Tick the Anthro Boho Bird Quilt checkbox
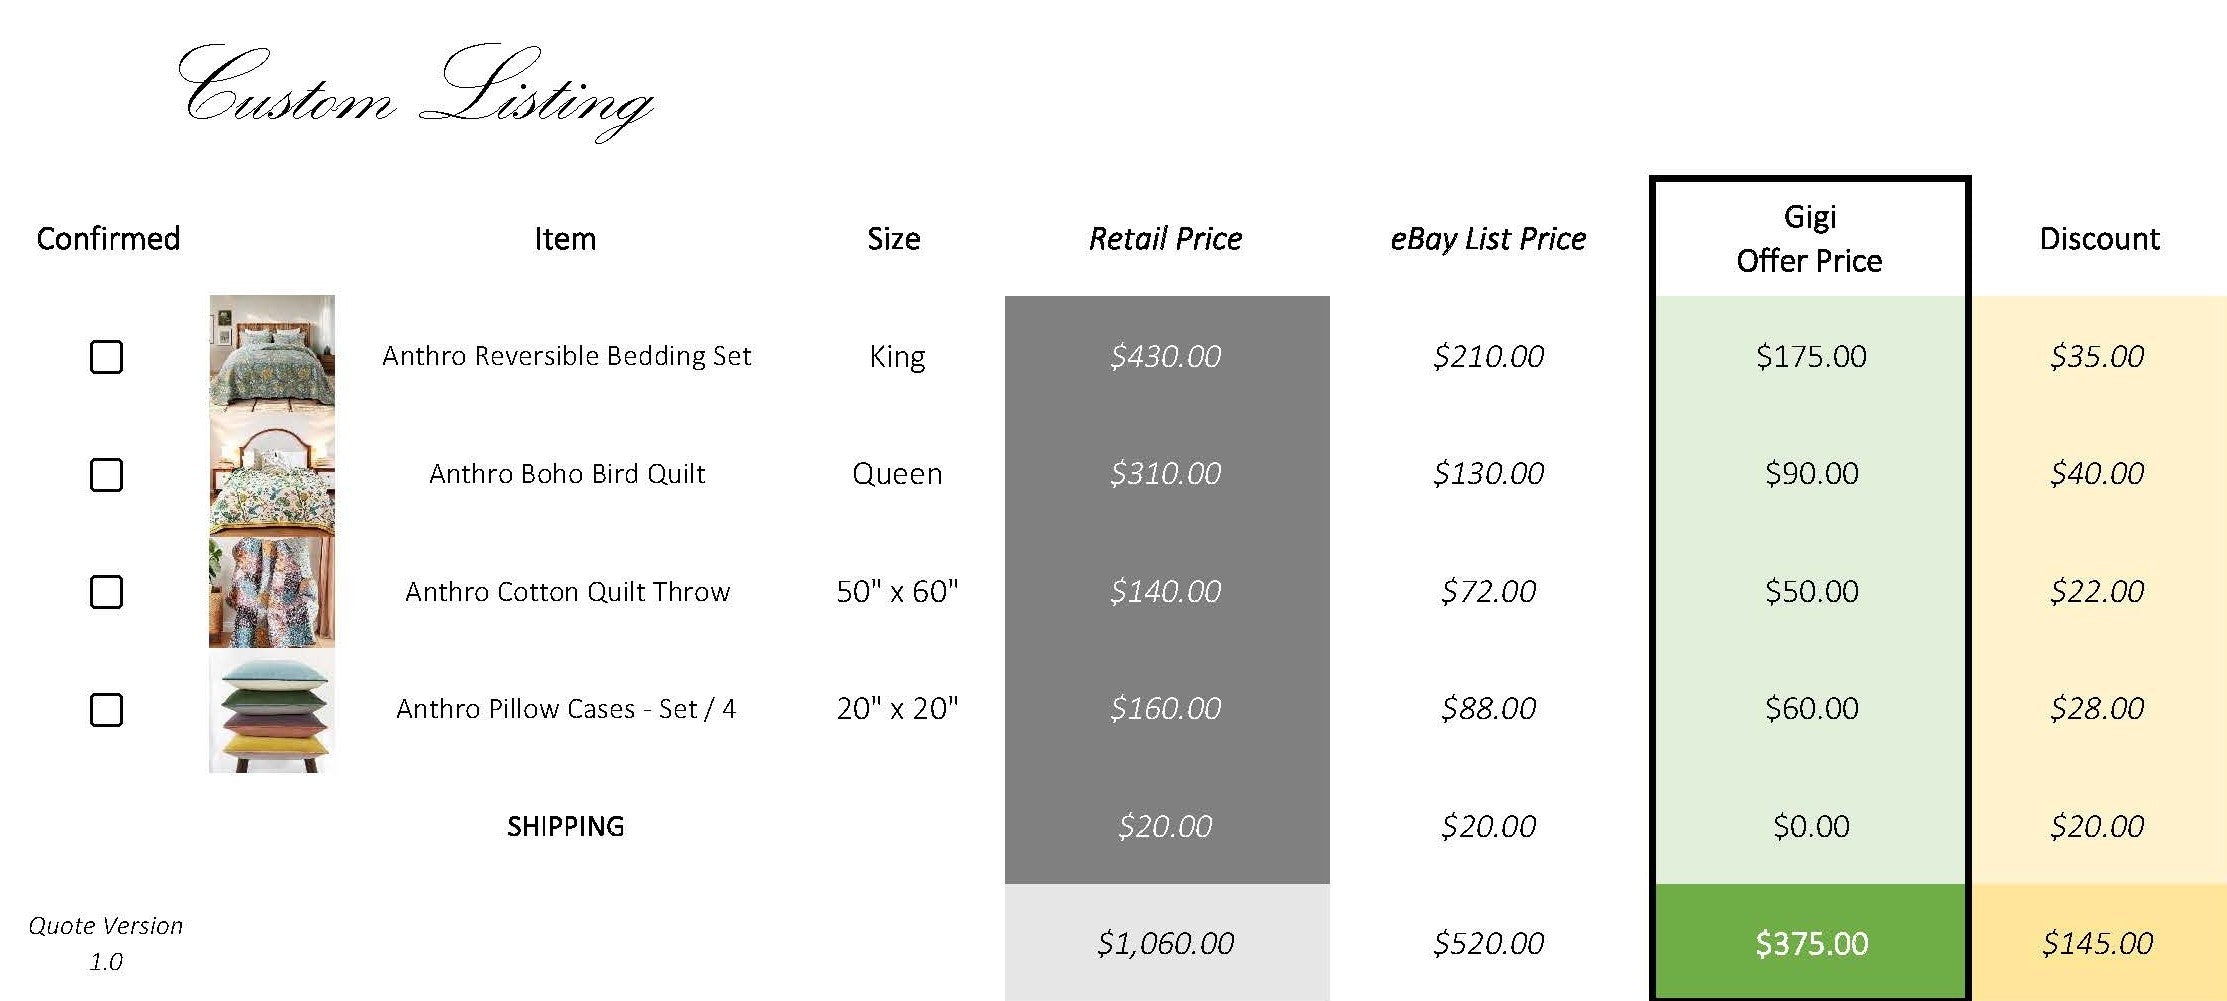The height and width of the screenshot is (1001, 2227). coord(106,475)
